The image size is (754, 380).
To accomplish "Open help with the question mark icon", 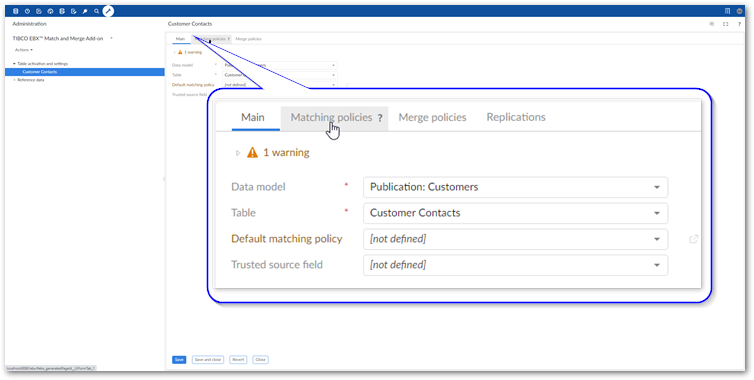I will [x=740, y=24].
